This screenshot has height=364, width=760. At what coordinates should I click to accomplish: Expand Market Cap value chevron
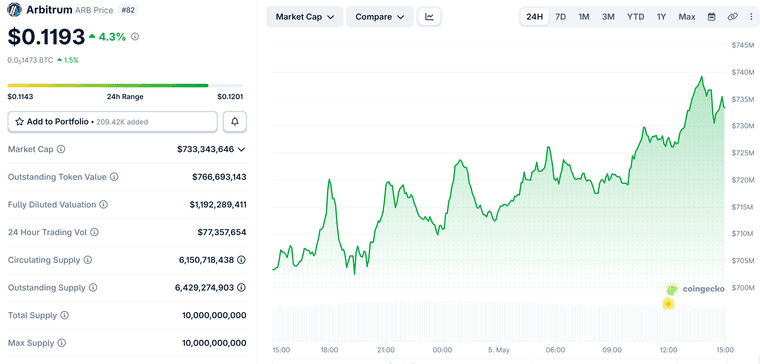tap(242, 149)
